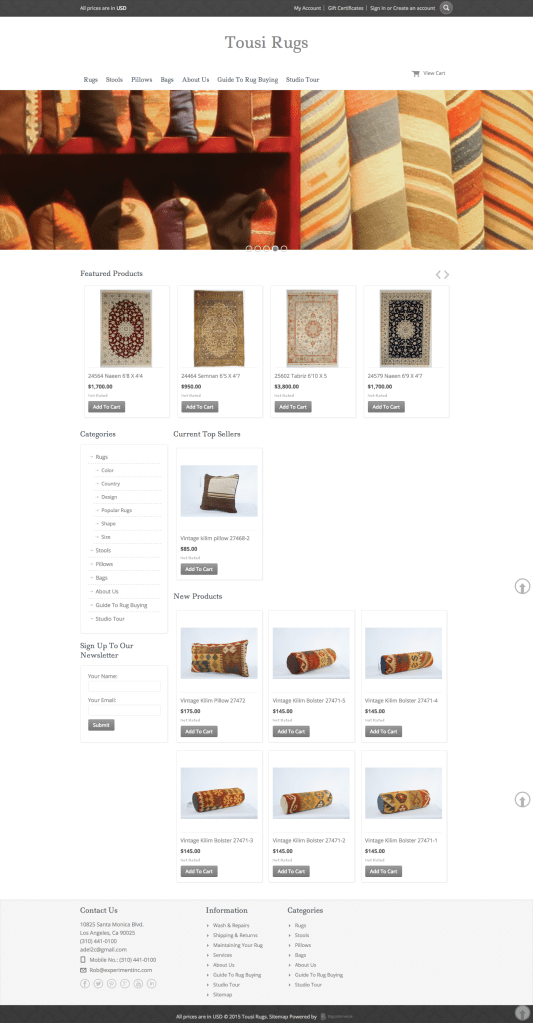The height and width of the screenshot is (1023, 533).
Task: Open the View Cart shopping cart icon
Action: tap(416, 74)
